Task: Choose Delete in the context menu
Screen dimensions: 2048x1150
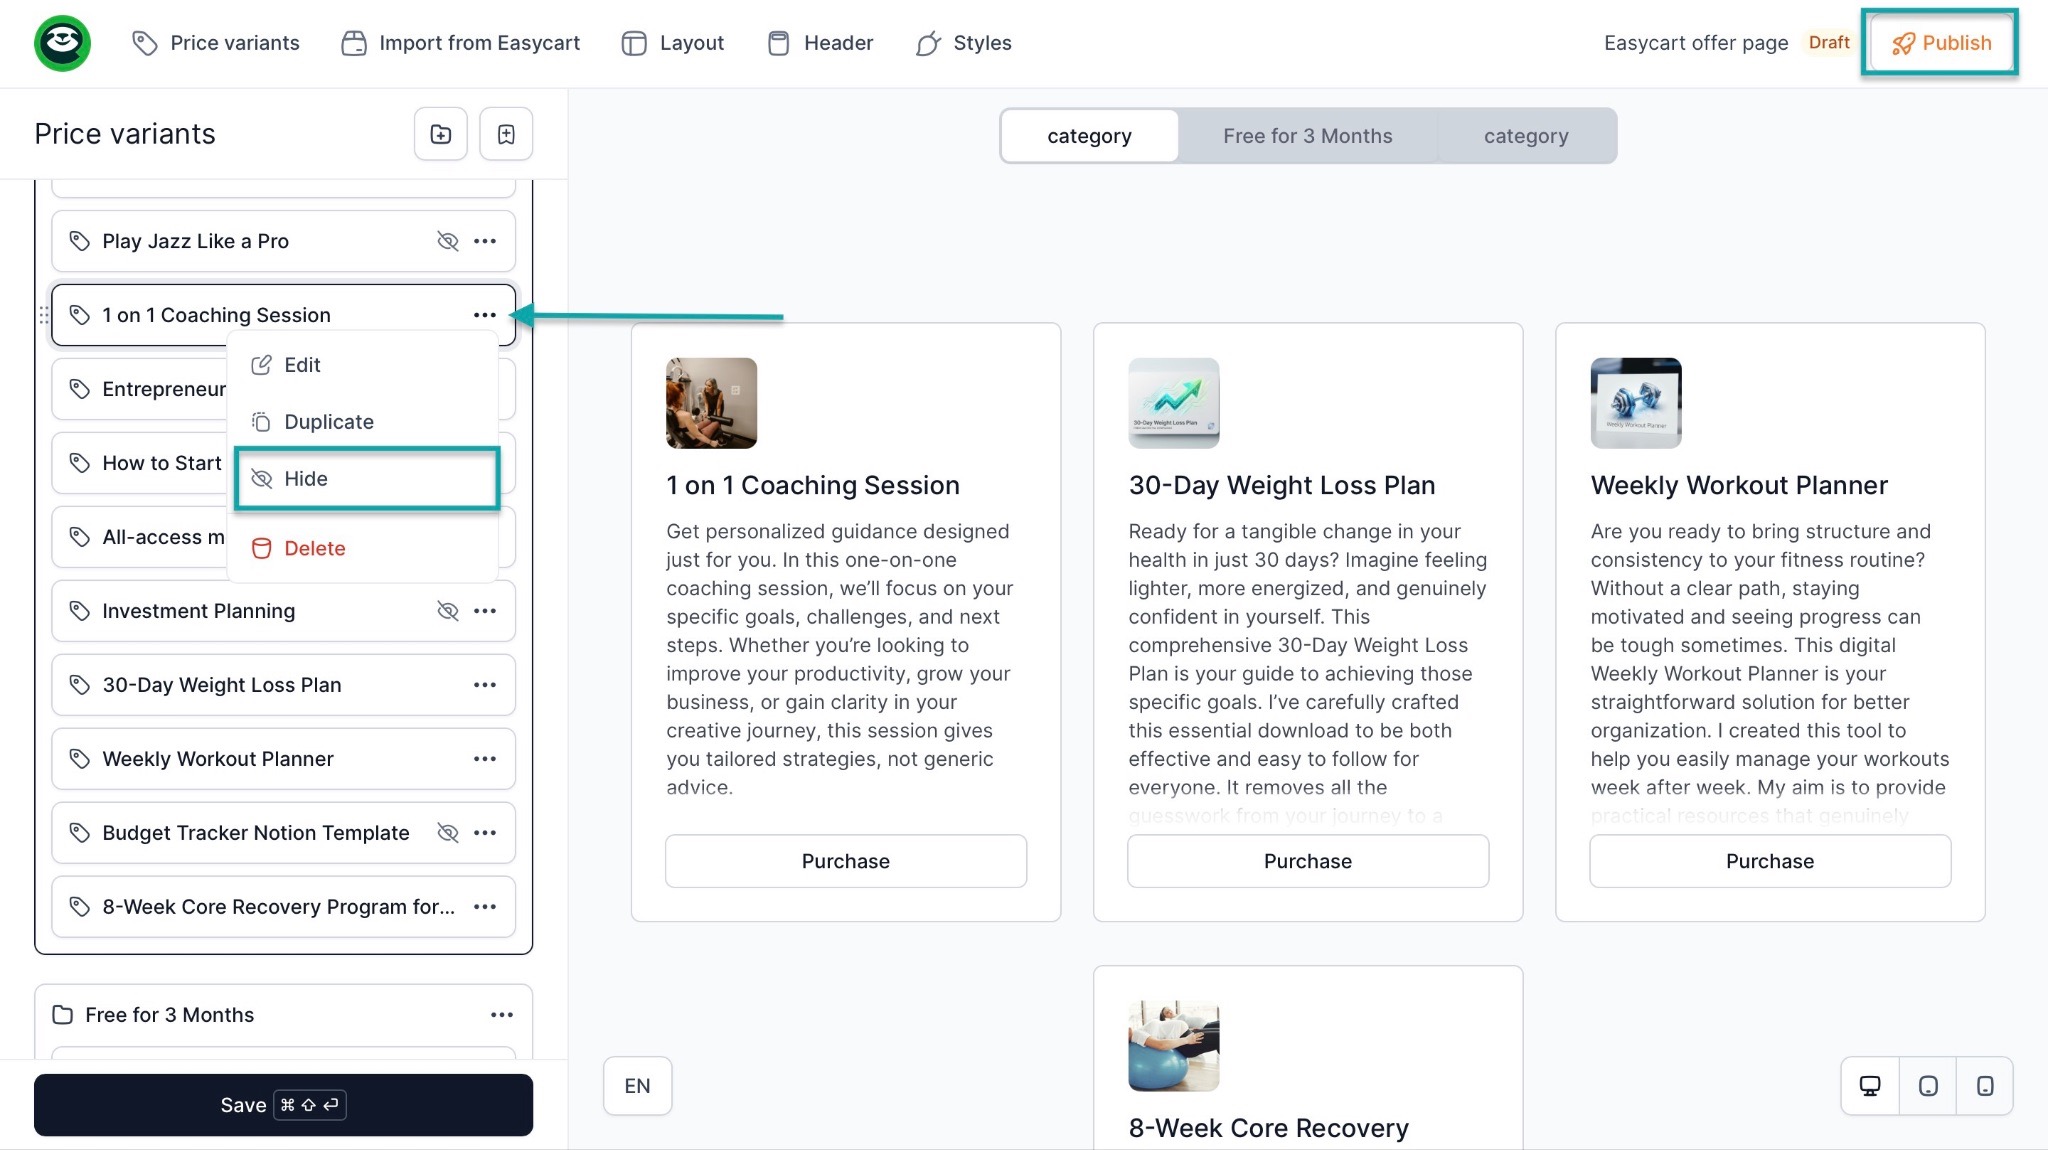Action: (315, 548)
